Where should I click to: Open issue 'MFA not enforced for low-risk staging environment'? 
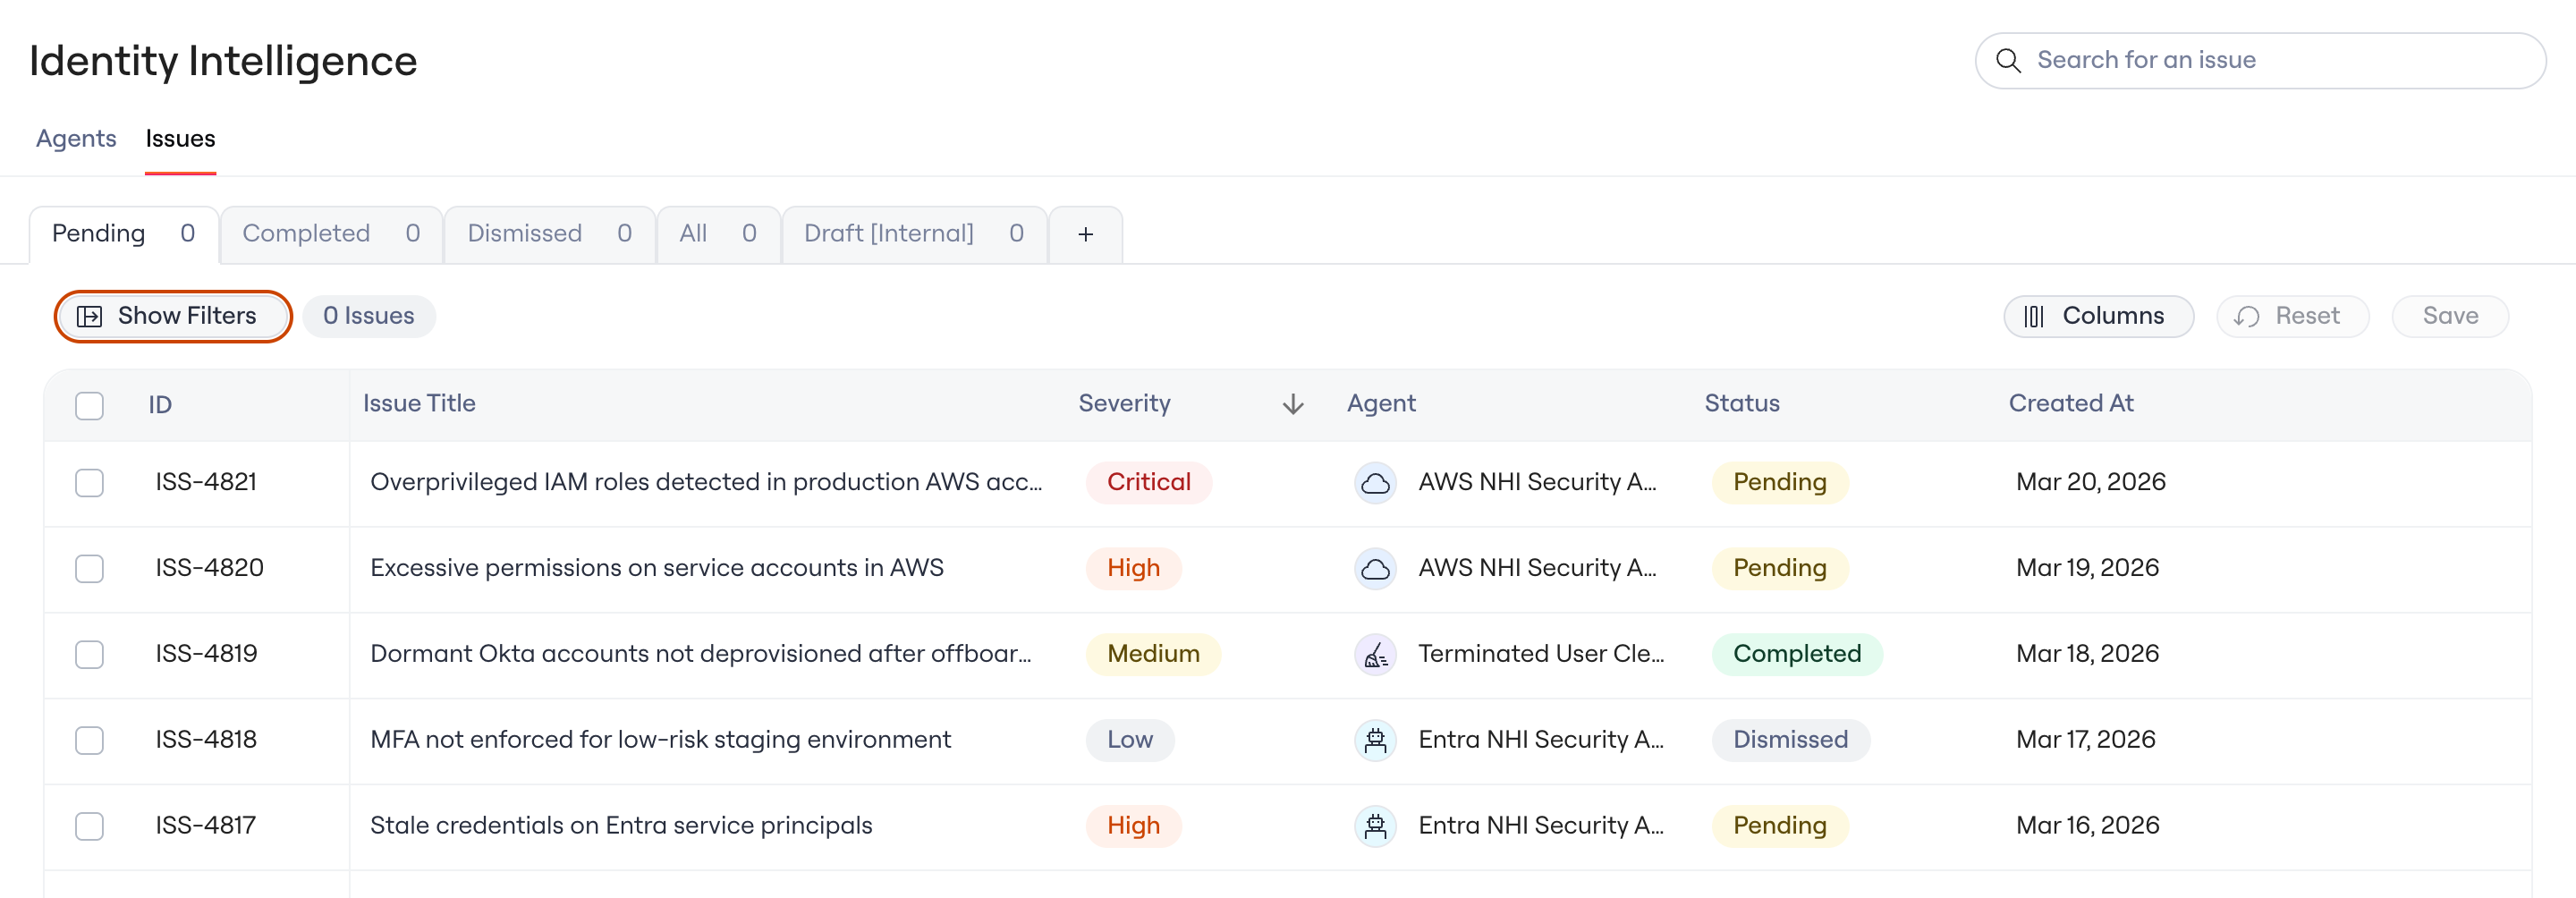tap(660, 740)
